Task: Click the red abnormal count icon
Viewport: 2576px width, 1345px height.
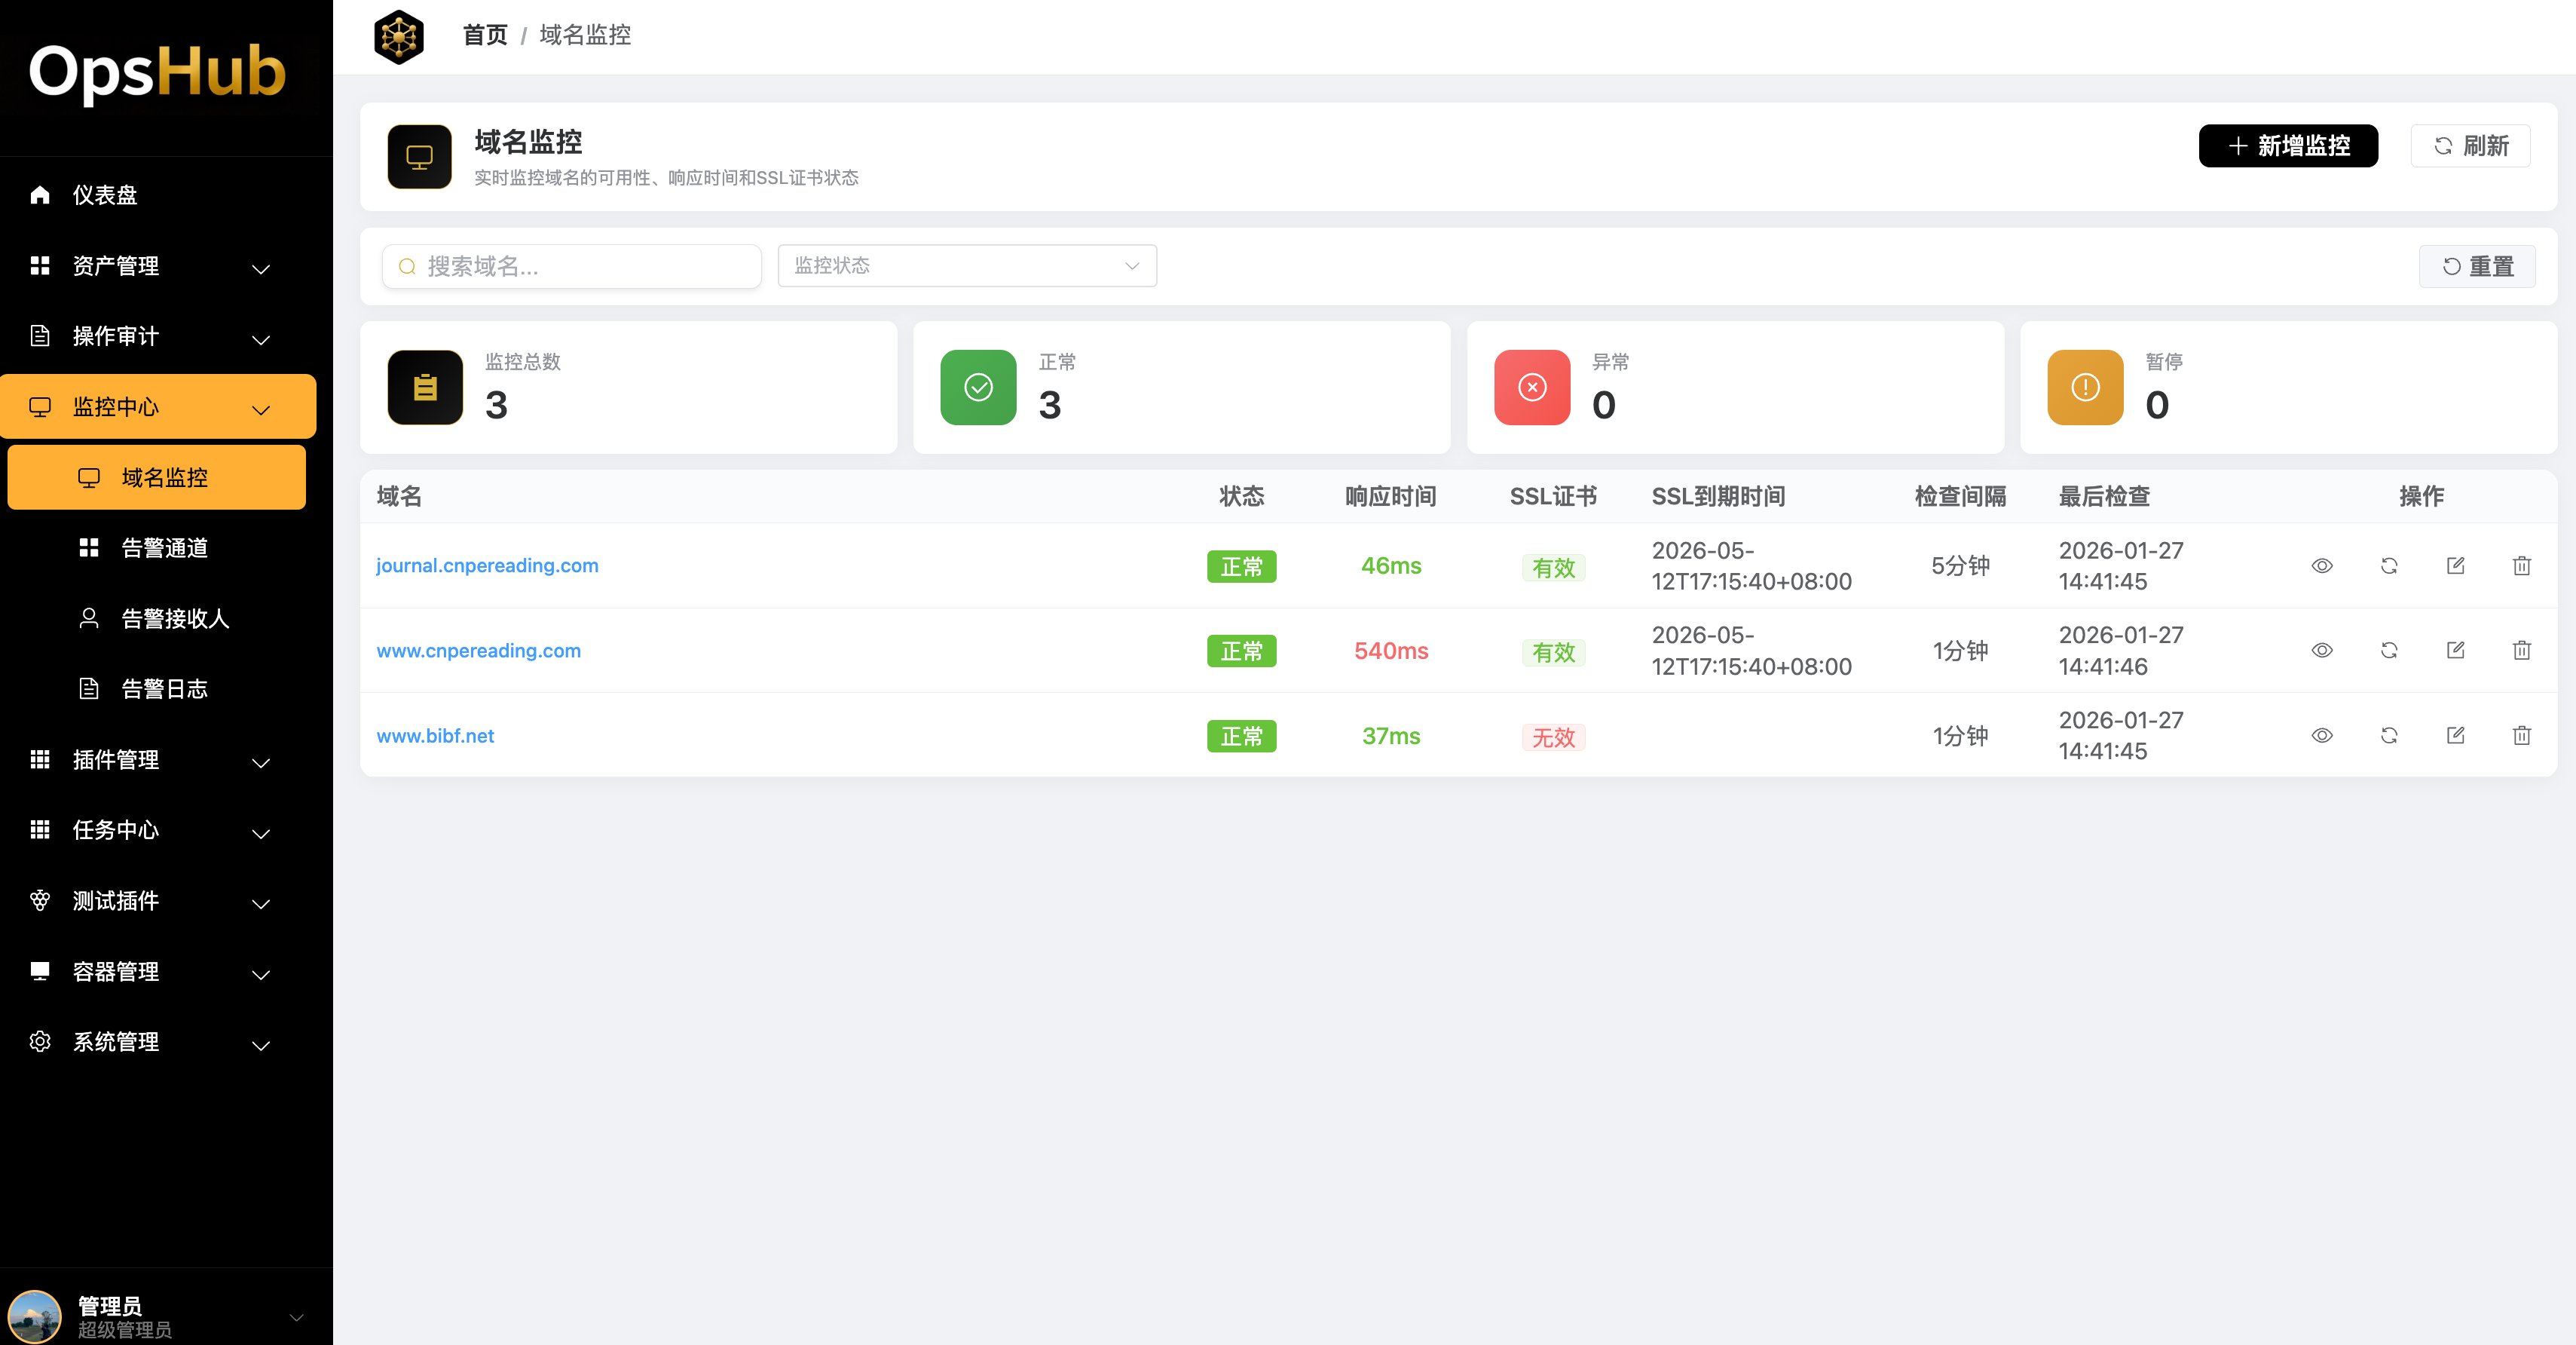Action: click(x=1532, y=388)
